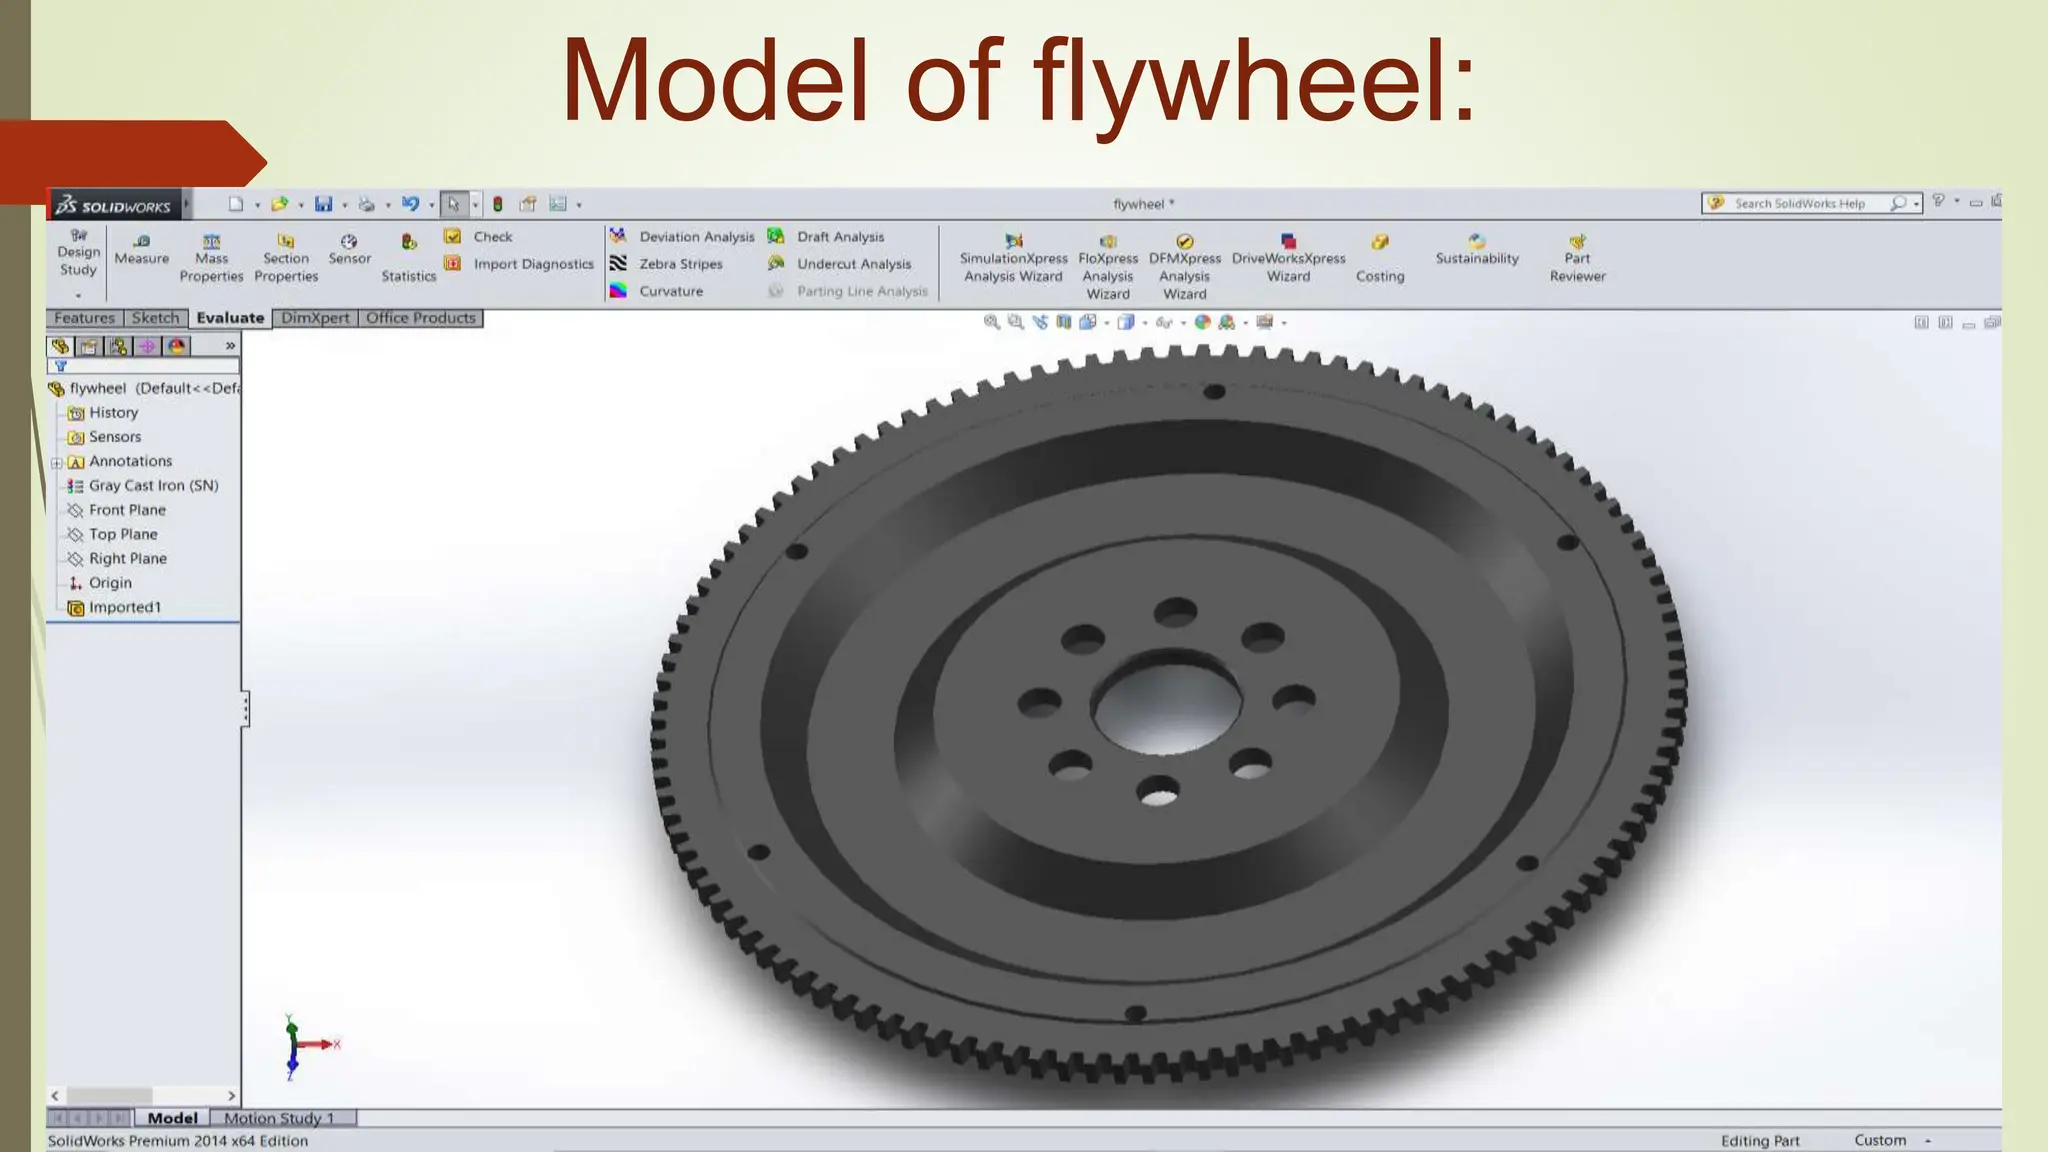The image size is (2048, 1152).
Task: Start Deviation Analysis
Action: (682, 237)
